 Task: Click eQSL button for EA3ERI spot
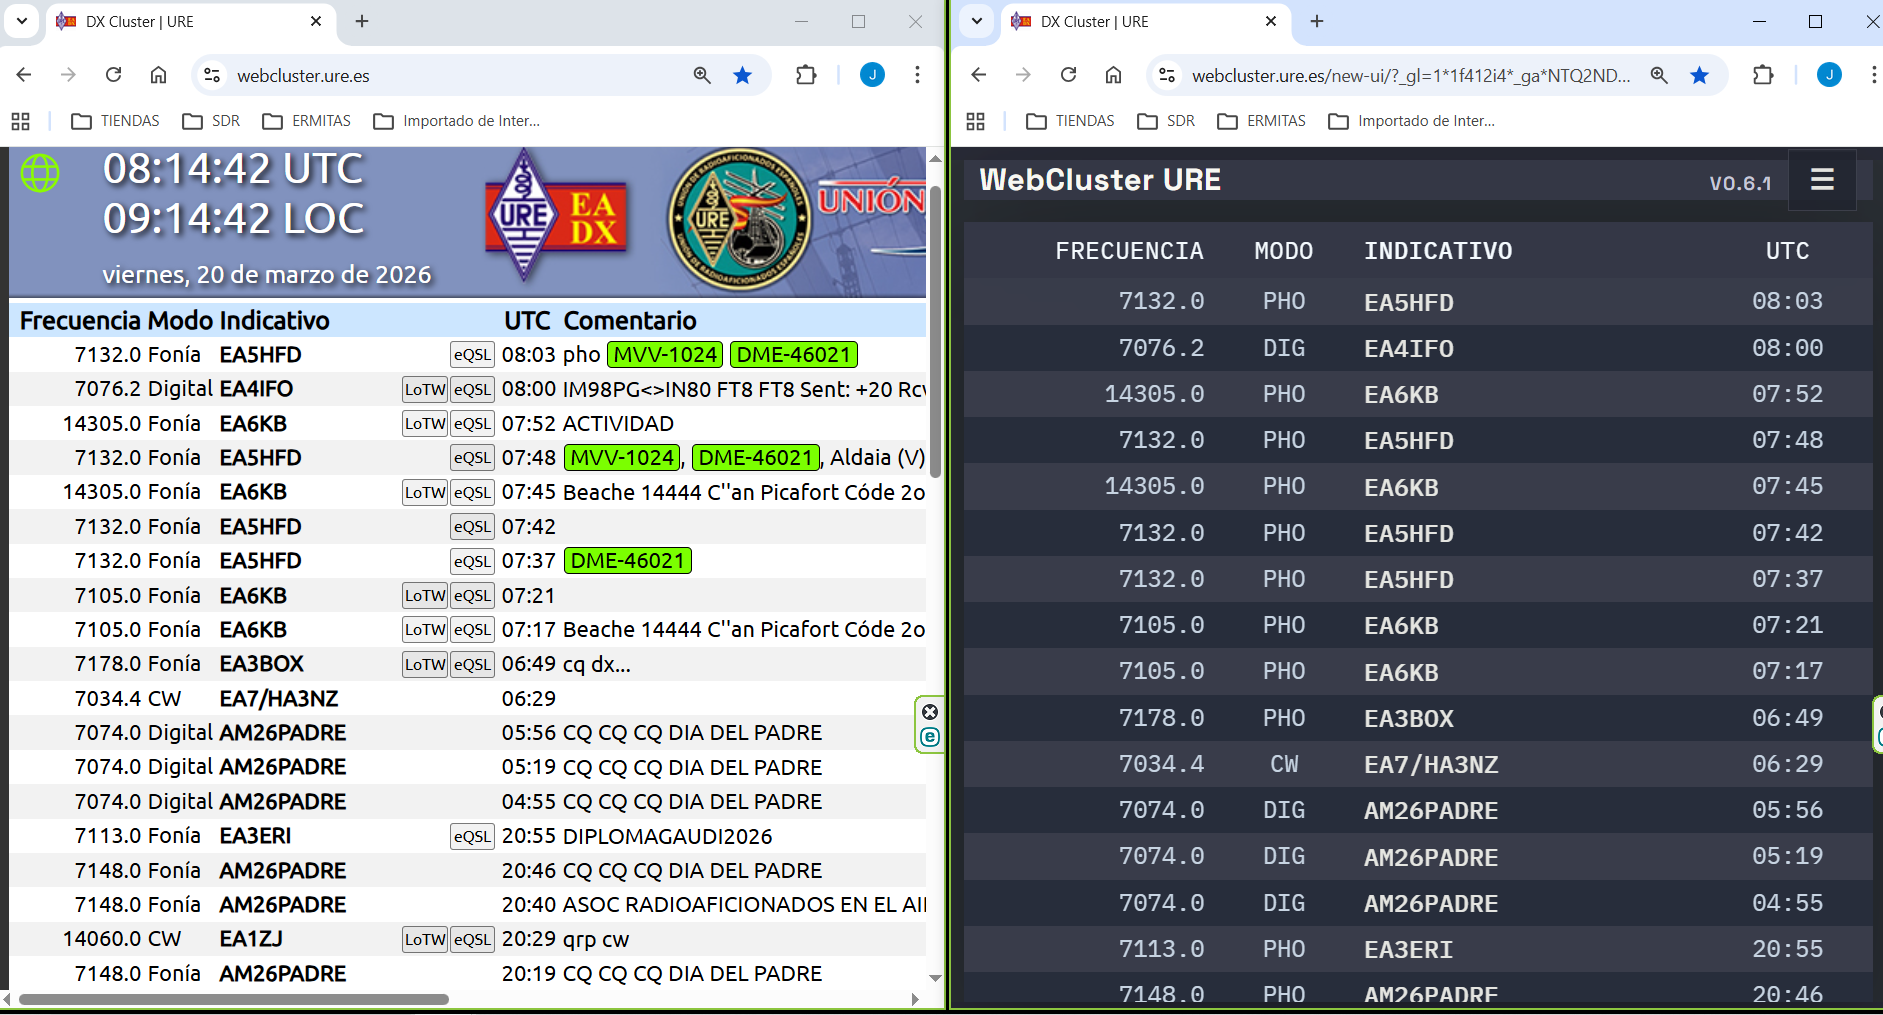[472, 837]
